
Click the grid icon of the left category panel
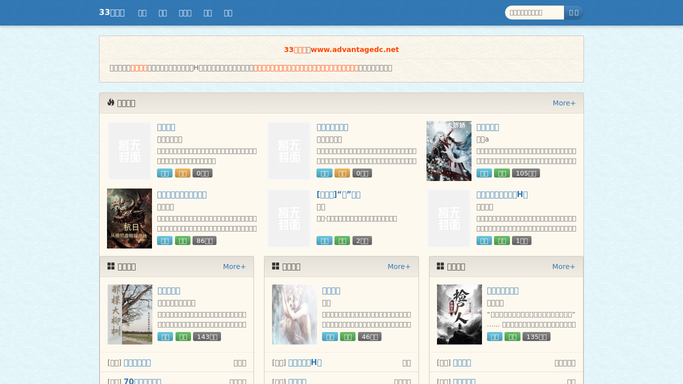pyautogui.click(x=111, y=266)
